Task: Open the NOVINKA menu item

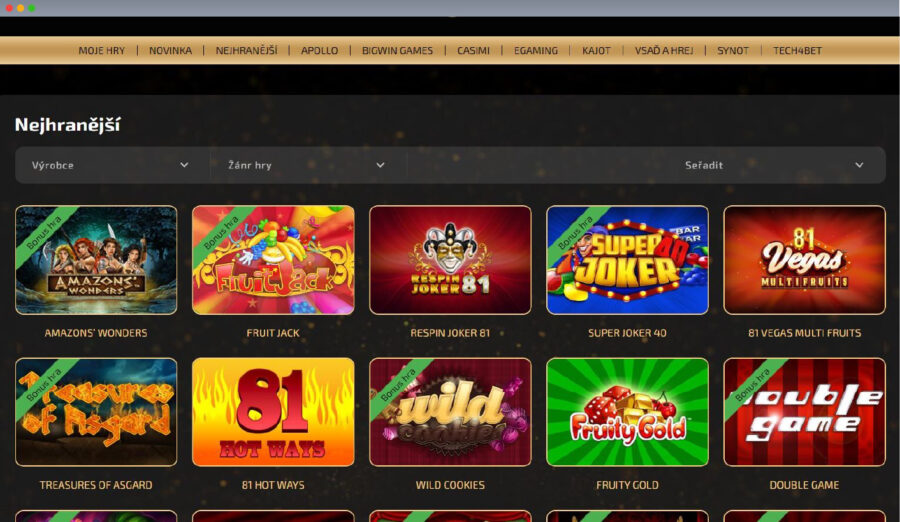Action: [170, 51]
